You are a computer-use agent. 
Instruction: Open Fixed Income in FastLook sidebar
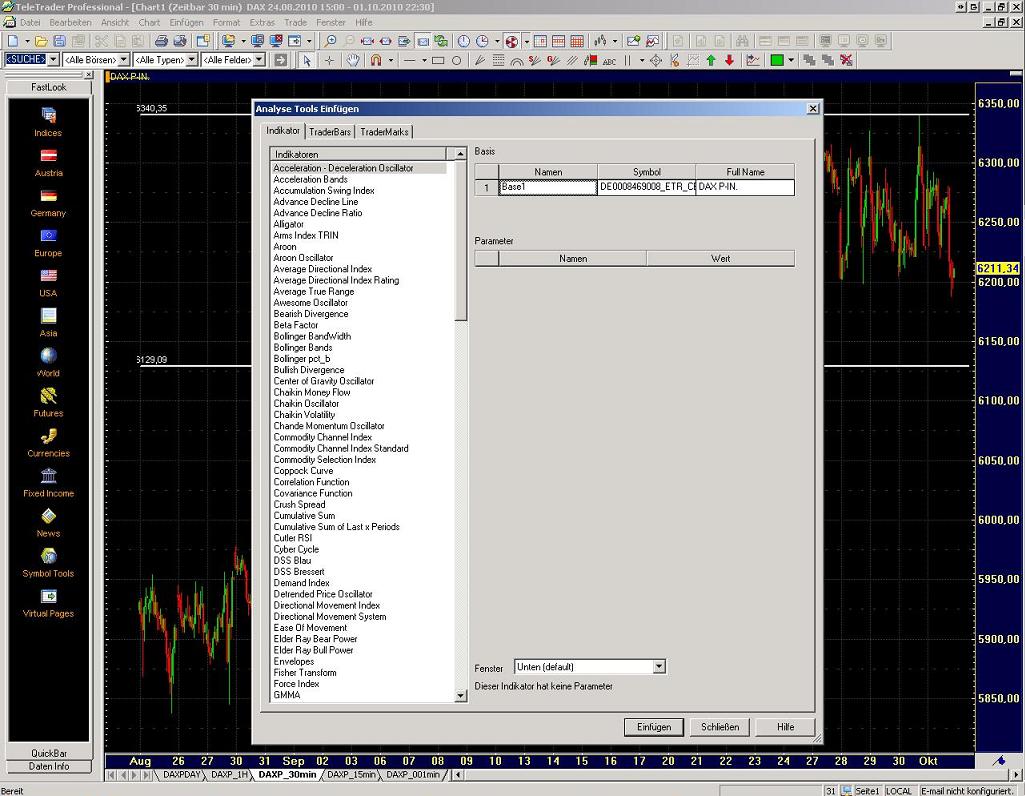pyautogui.click(x=48, y=483)
